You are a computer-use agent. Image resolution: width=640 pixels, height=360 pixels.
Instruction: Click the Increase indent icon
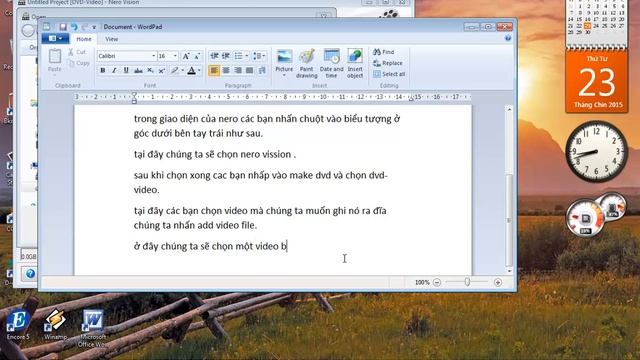pyautogui.click(x=226, y=56)
